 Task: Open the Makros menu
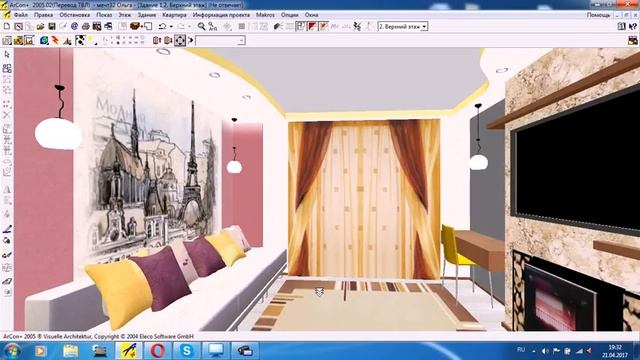tap(265, 15)
